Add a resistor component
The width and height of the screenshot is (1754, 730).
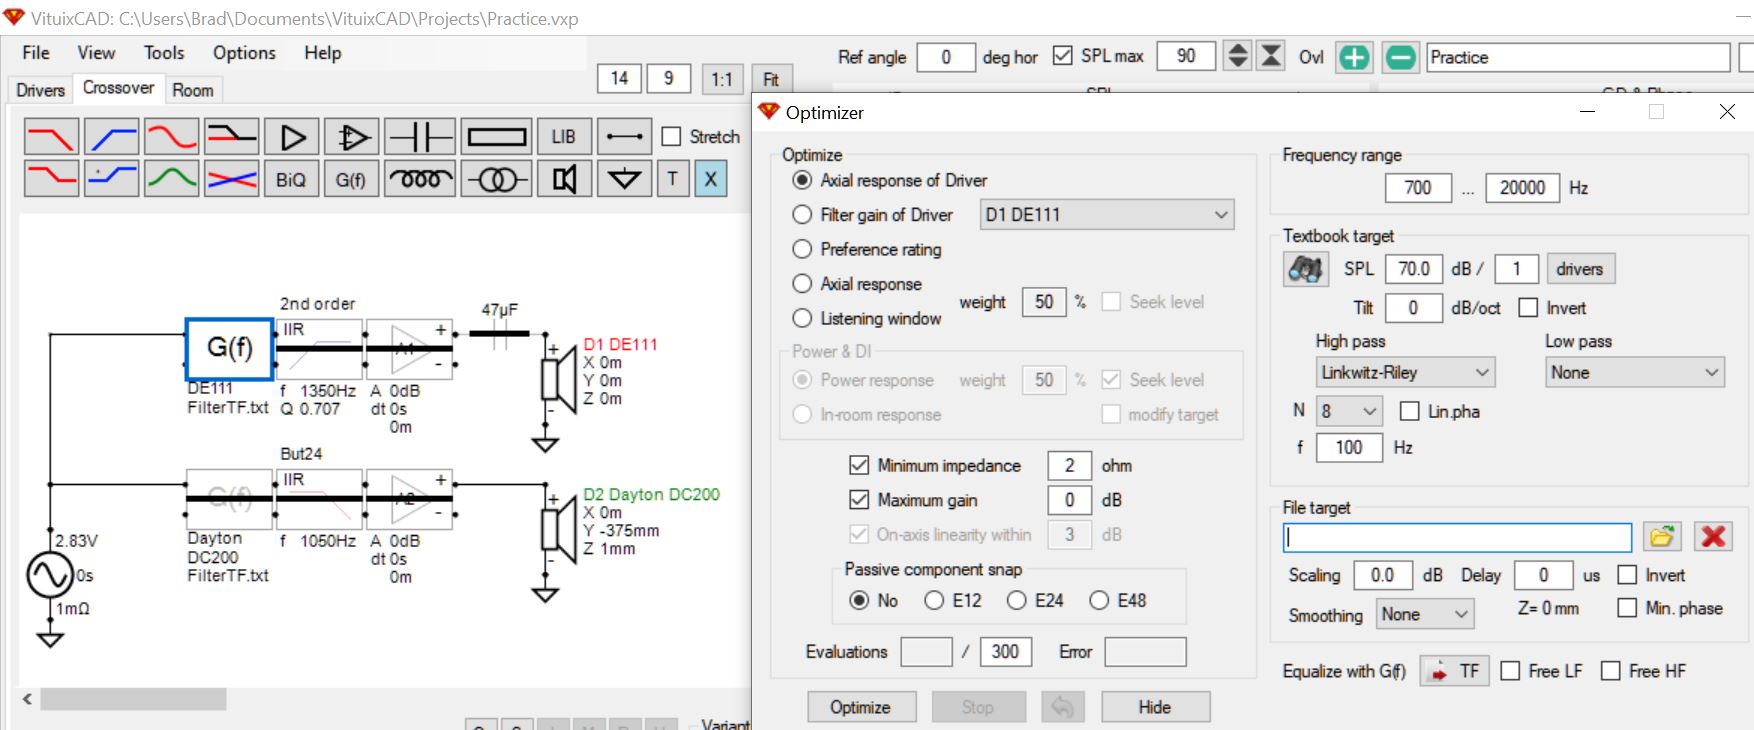coord(496,137)
